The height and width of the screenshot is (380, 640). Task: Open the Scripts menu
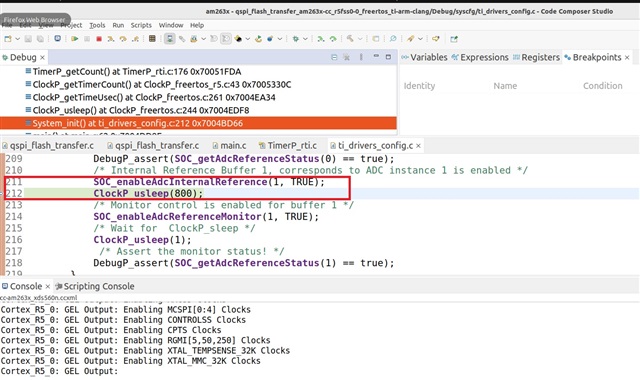141,25
